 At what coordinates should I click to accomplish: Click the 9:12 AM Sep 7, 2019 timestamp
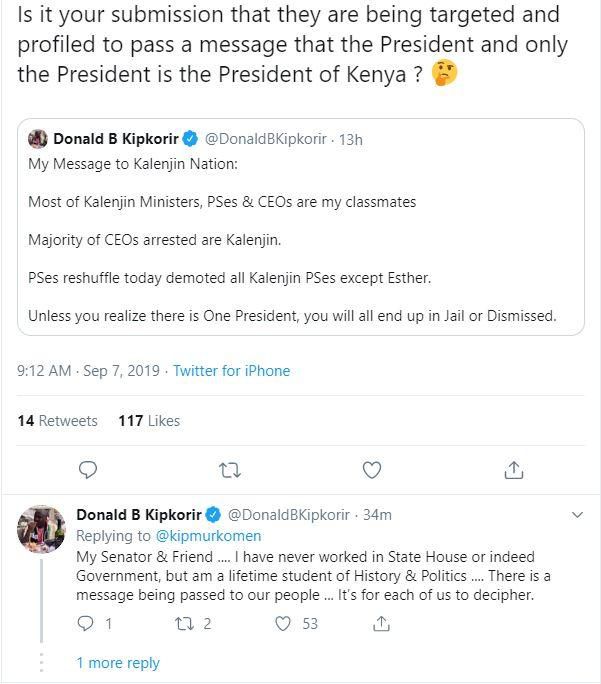87,371
